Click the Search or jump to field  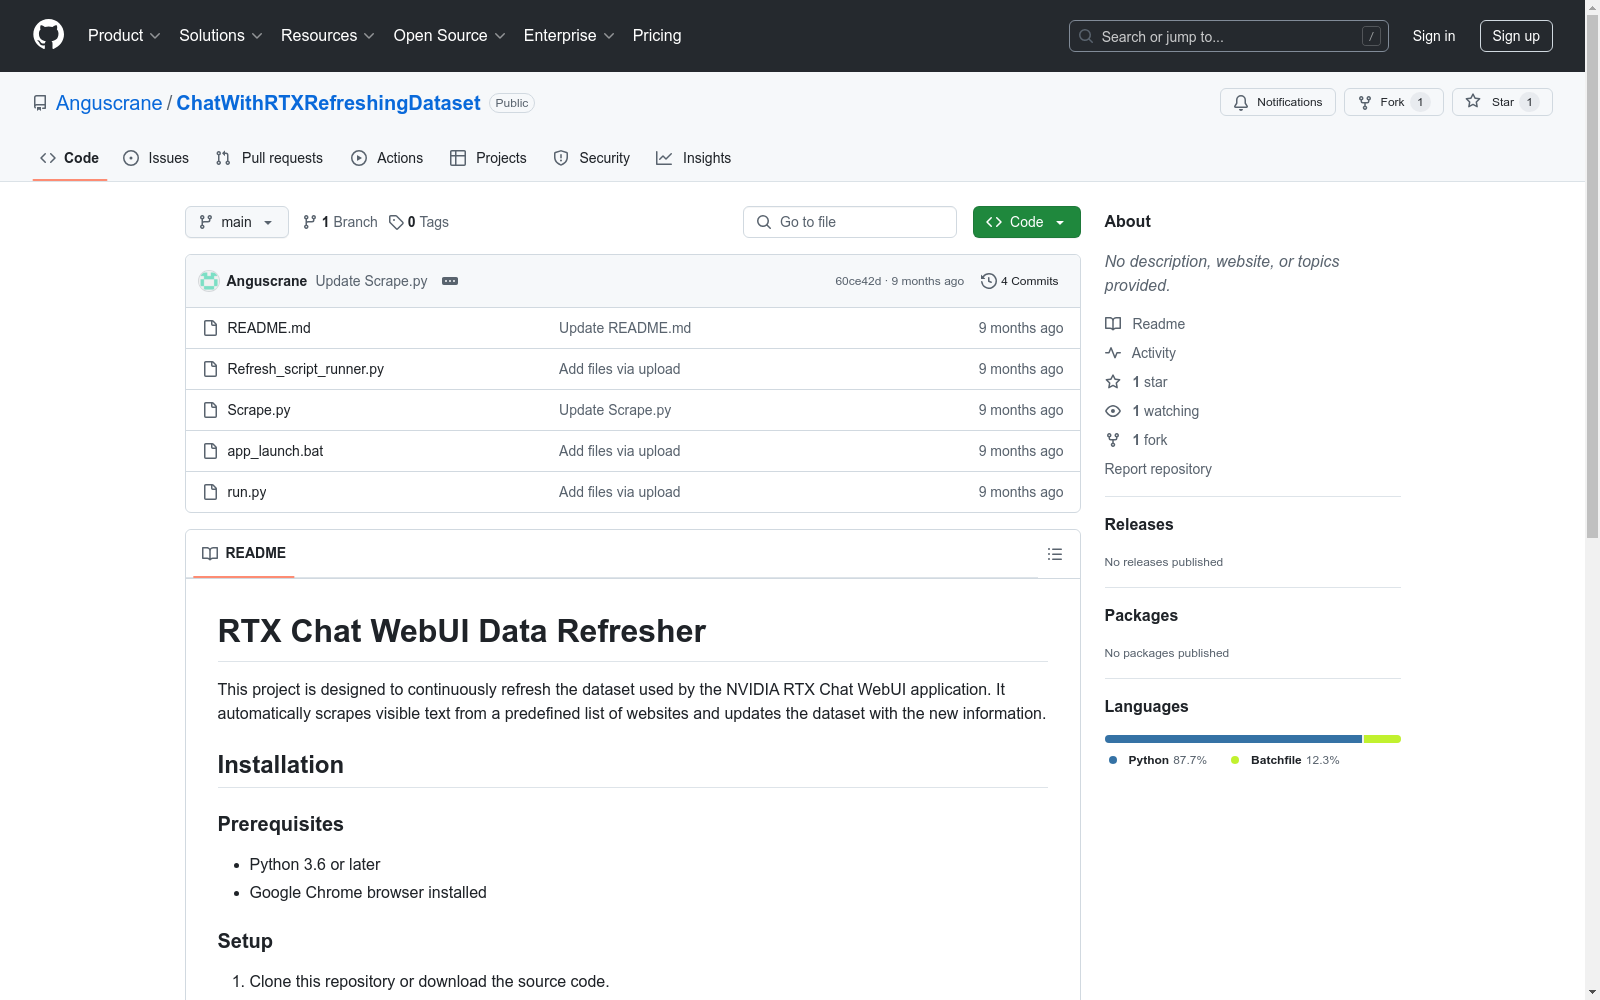pos(1229,36)
